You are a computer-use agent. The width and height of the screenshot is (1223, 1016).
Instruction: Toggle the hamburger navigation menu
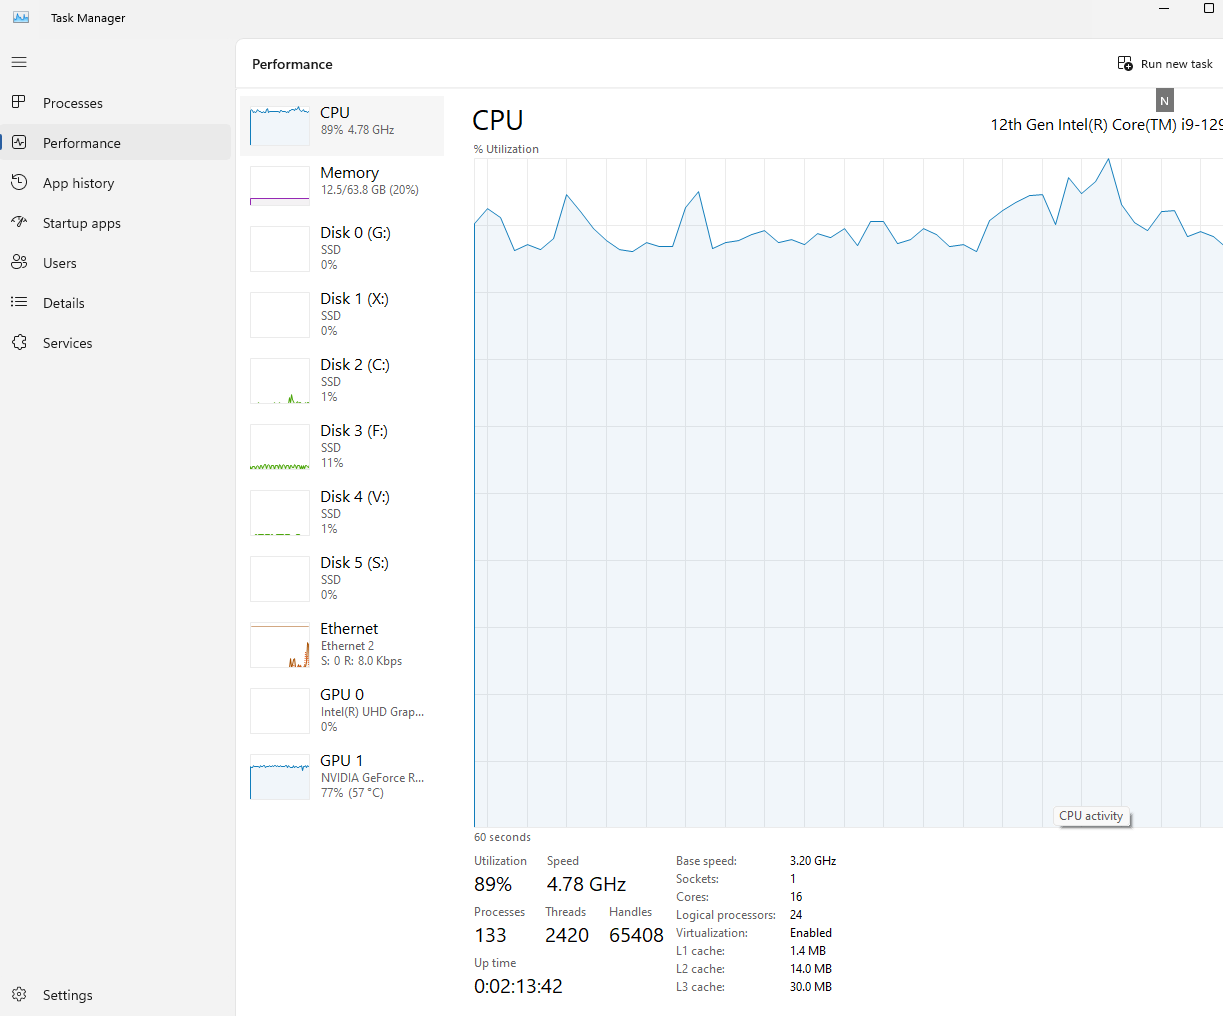[19, 62]
